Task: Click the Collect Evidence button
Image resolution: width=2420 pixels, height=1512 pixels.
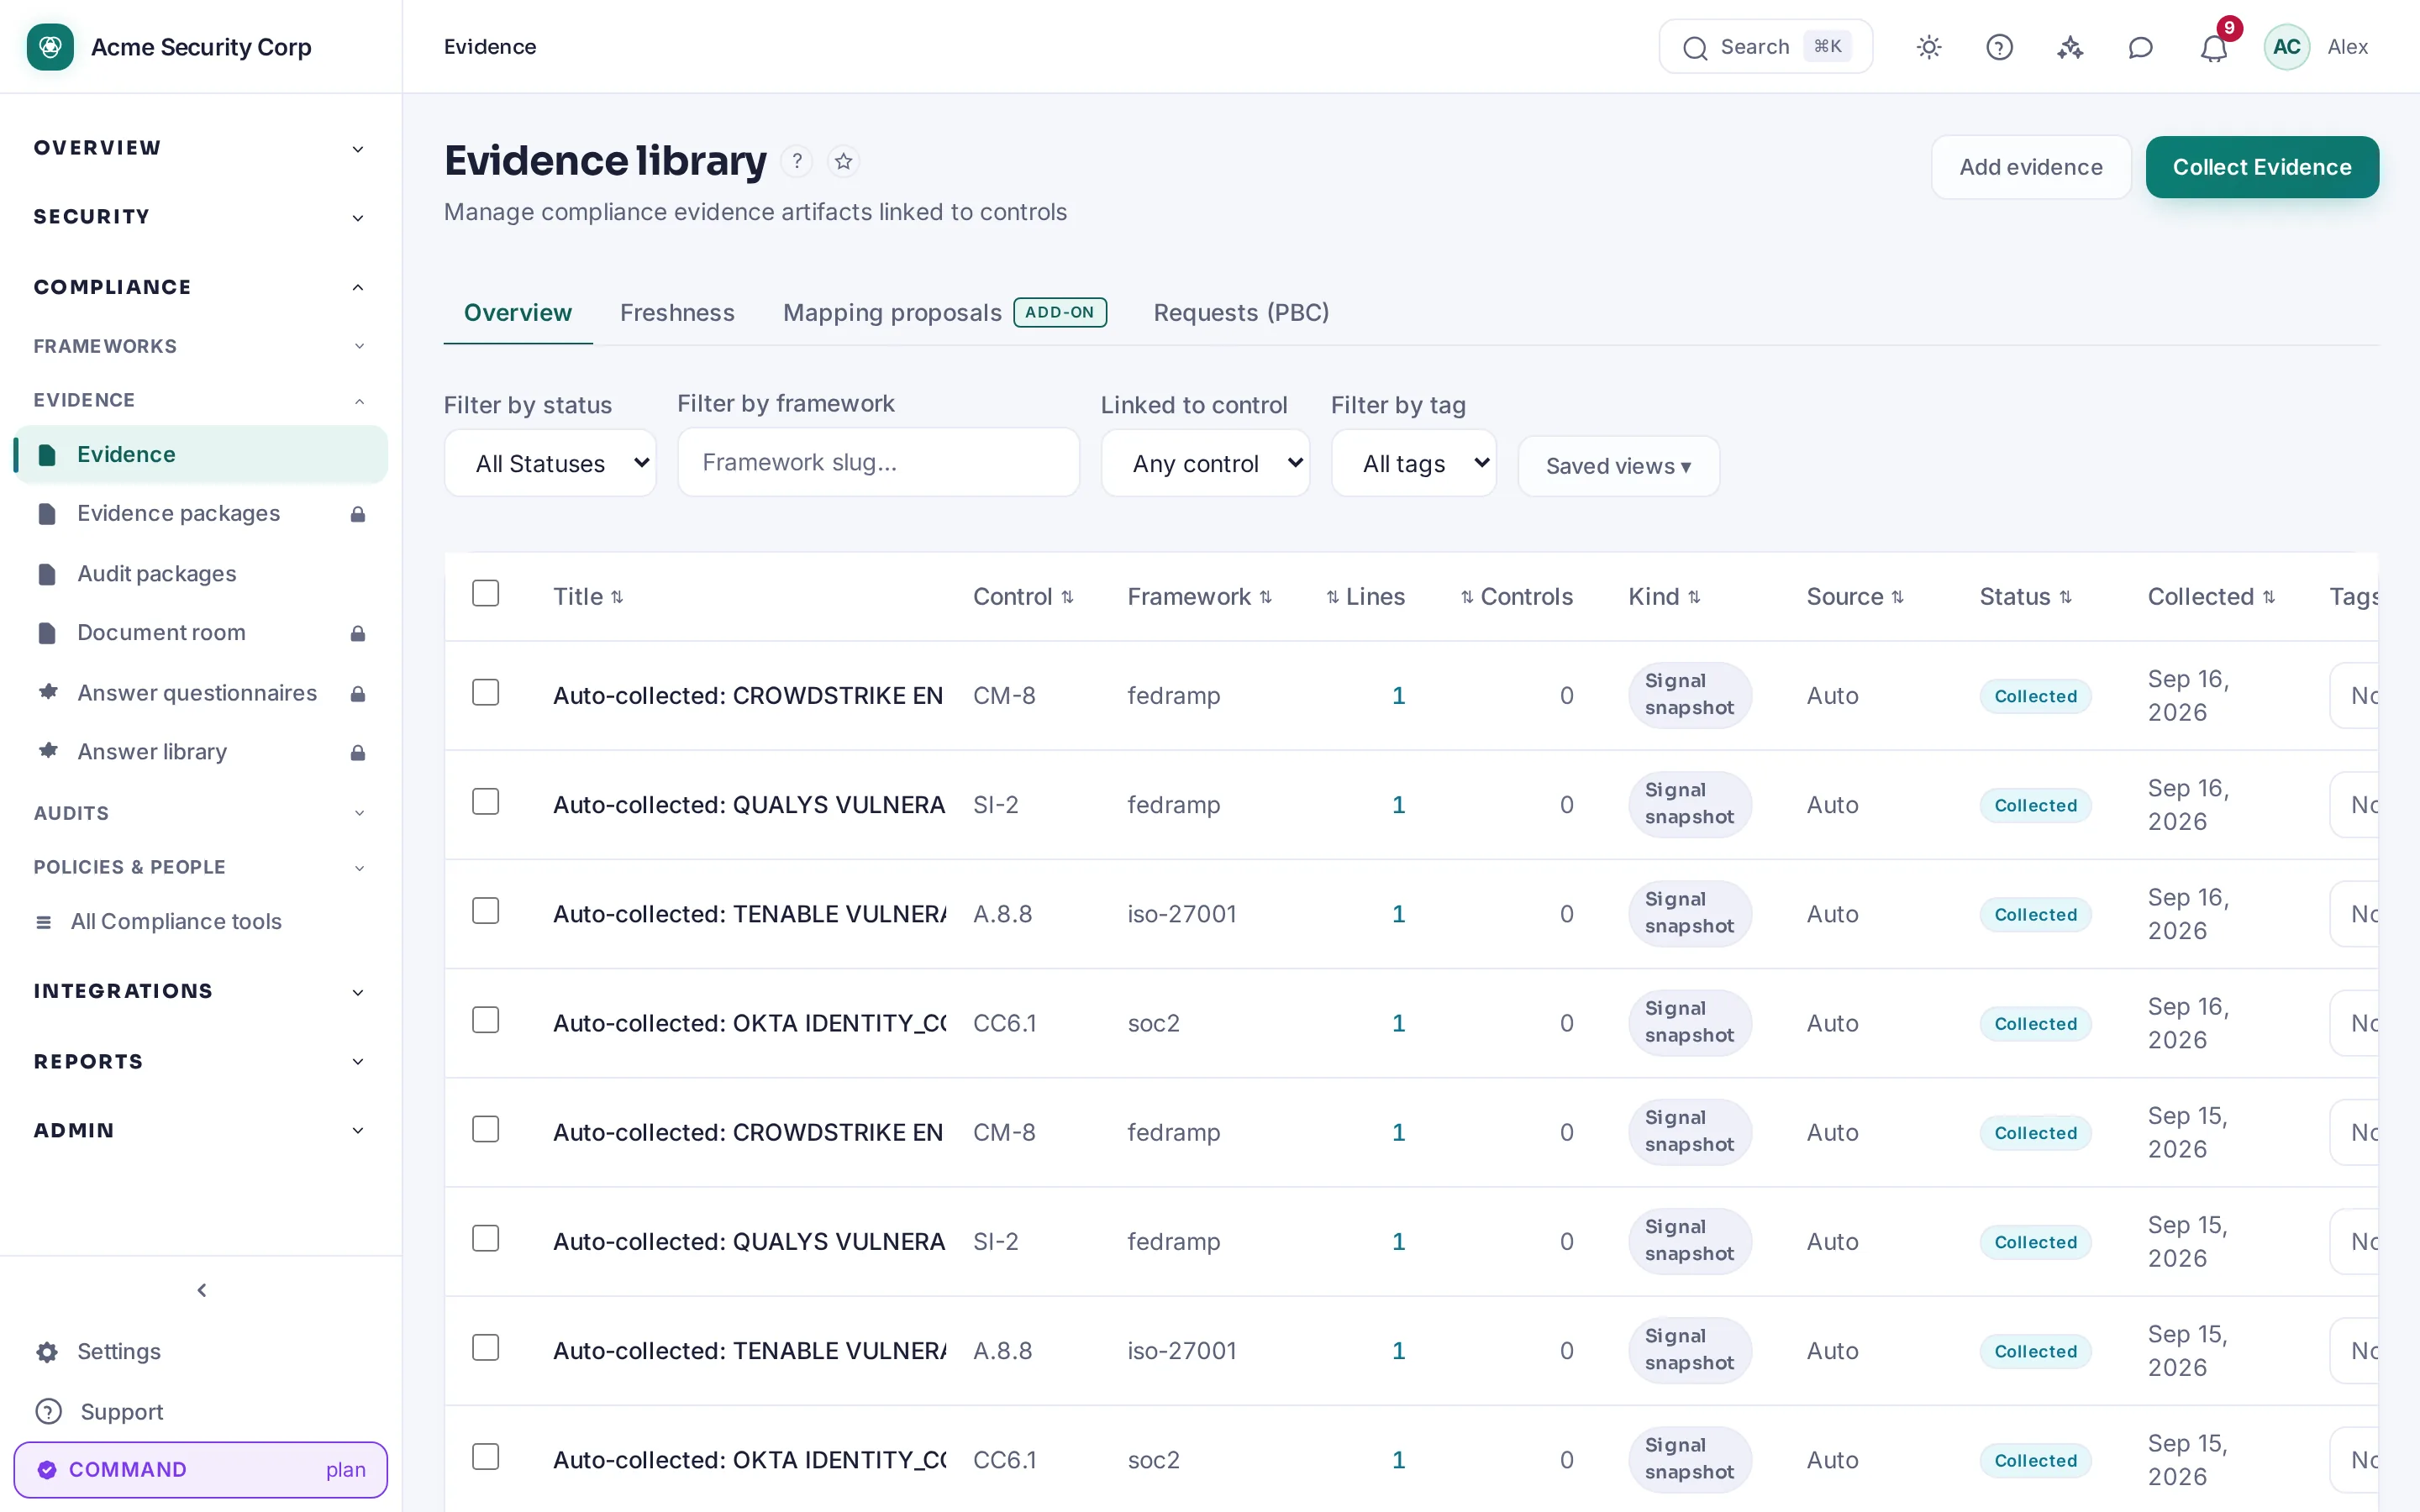Action: click(x=2262, y=167)
